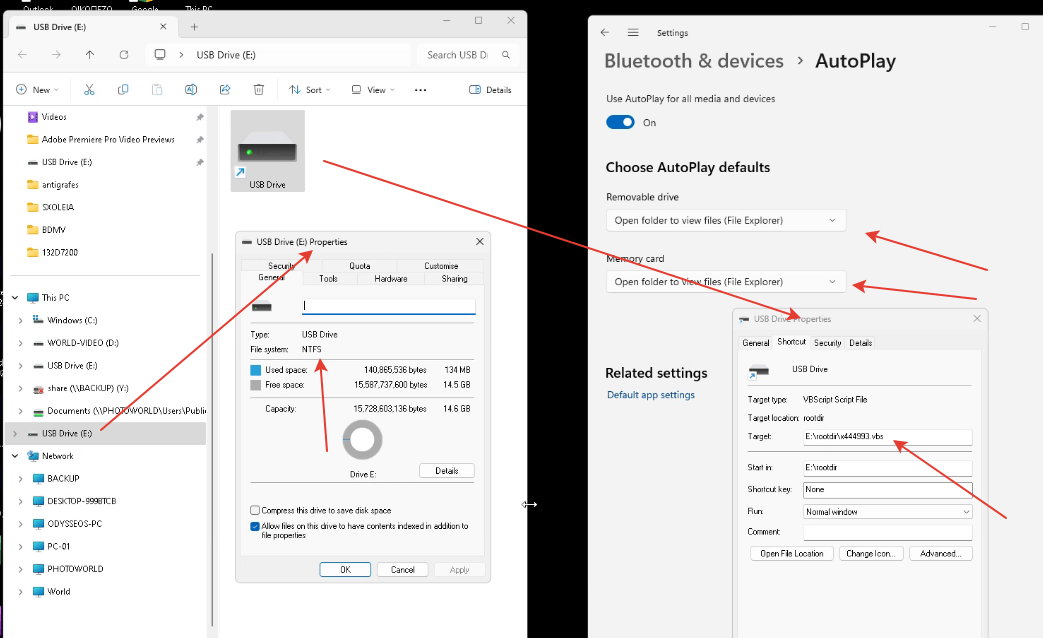Click the Delete trash icon in Explorer toolbar
Image resolution: width=1043 pixels, height=638 pixels.
click(x=259, y=90)
